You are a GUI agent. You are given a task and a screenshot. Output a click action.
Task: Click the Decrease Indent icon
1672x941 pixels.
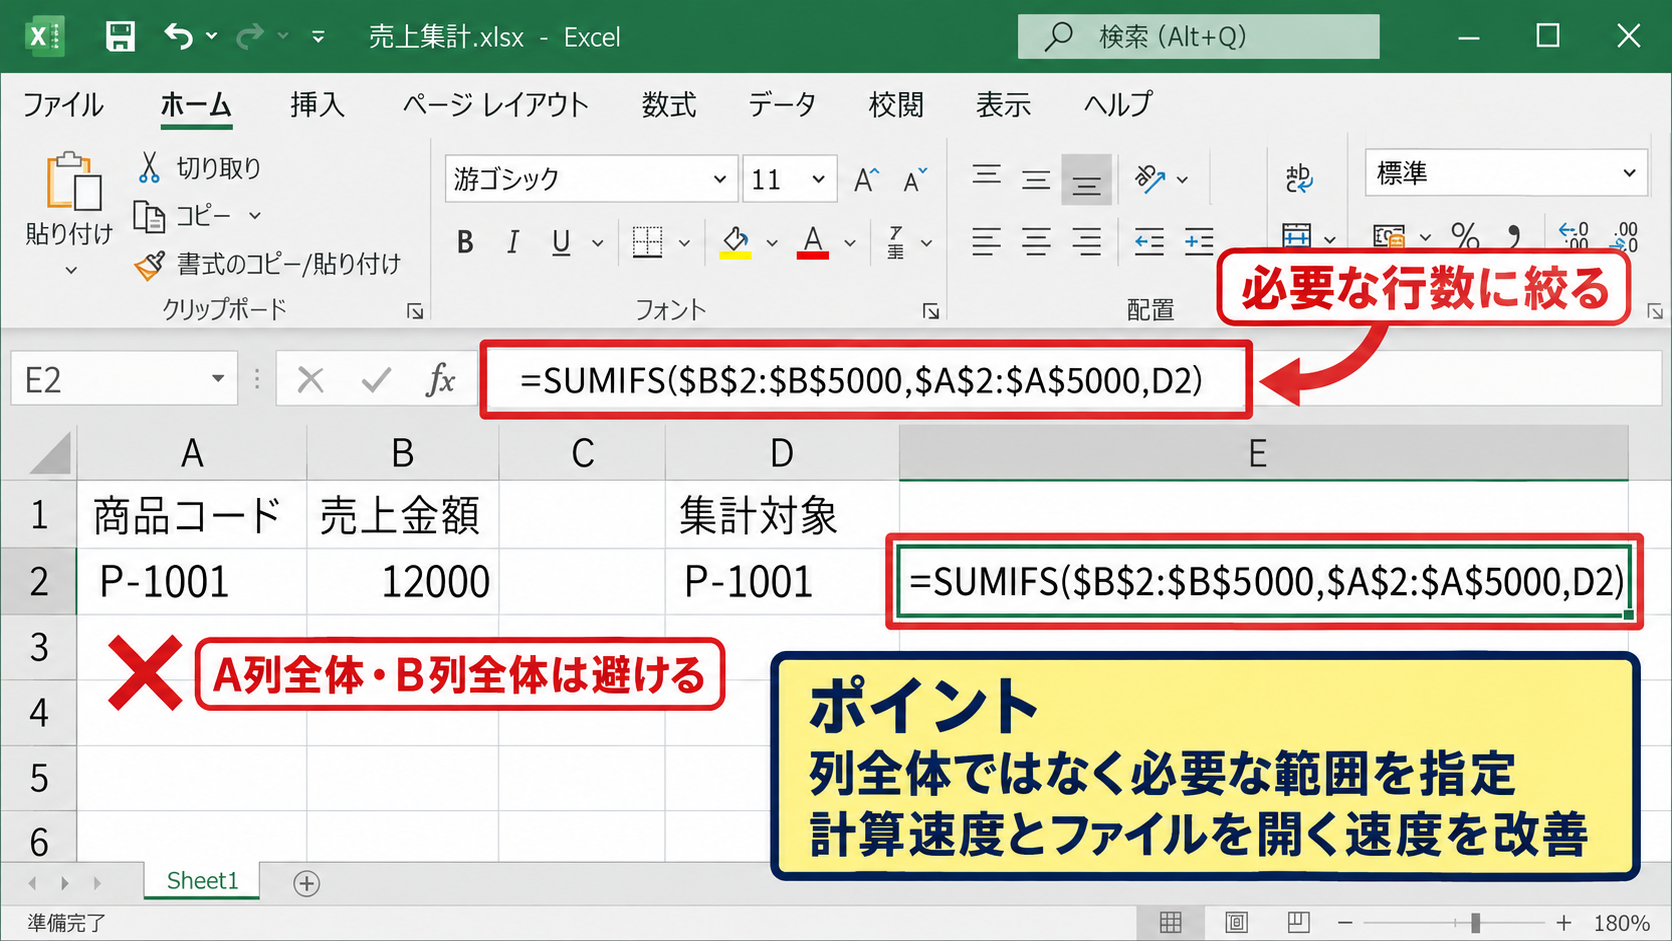[1148, 241]
